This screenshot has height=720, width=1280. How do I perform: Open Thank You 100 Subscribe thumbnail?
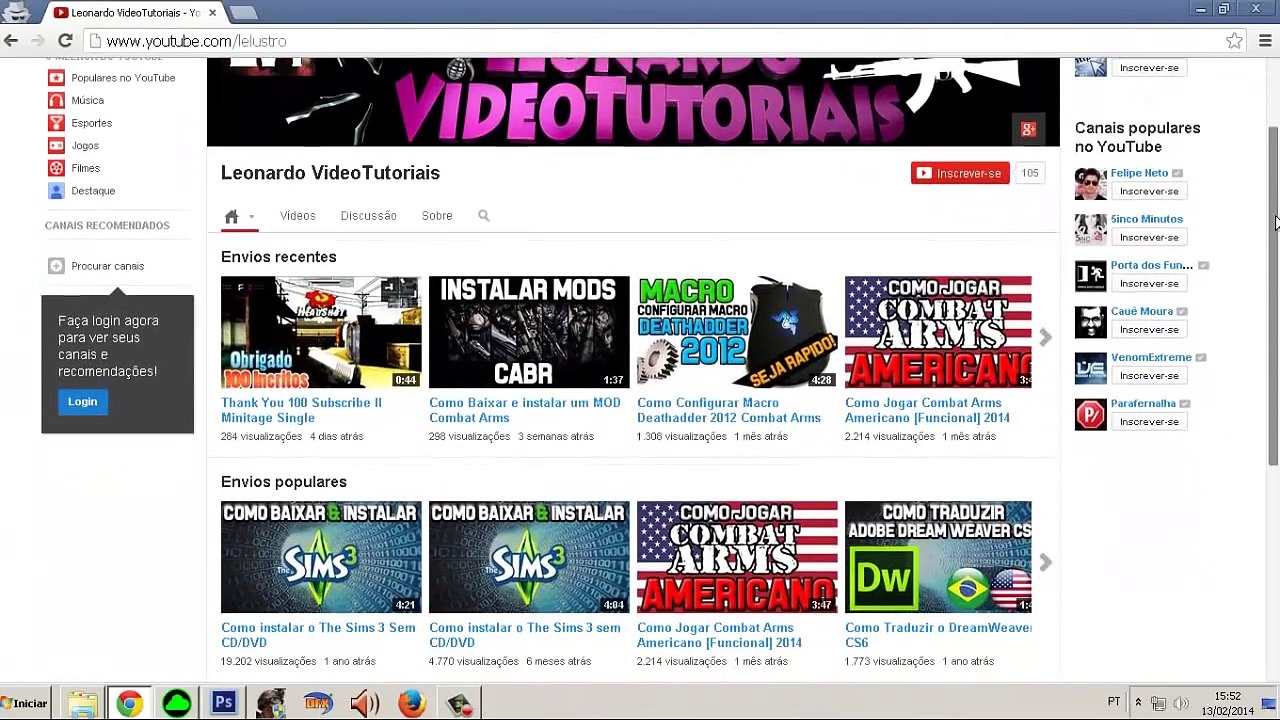coord(321,332)
